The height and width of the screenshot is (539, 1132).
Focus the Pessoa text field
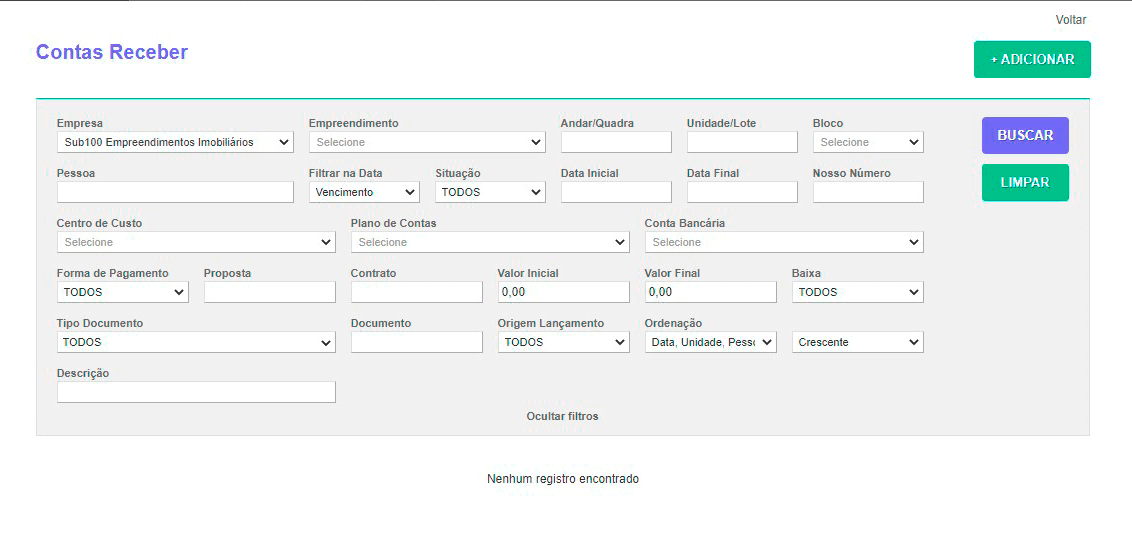coord(175,192)
